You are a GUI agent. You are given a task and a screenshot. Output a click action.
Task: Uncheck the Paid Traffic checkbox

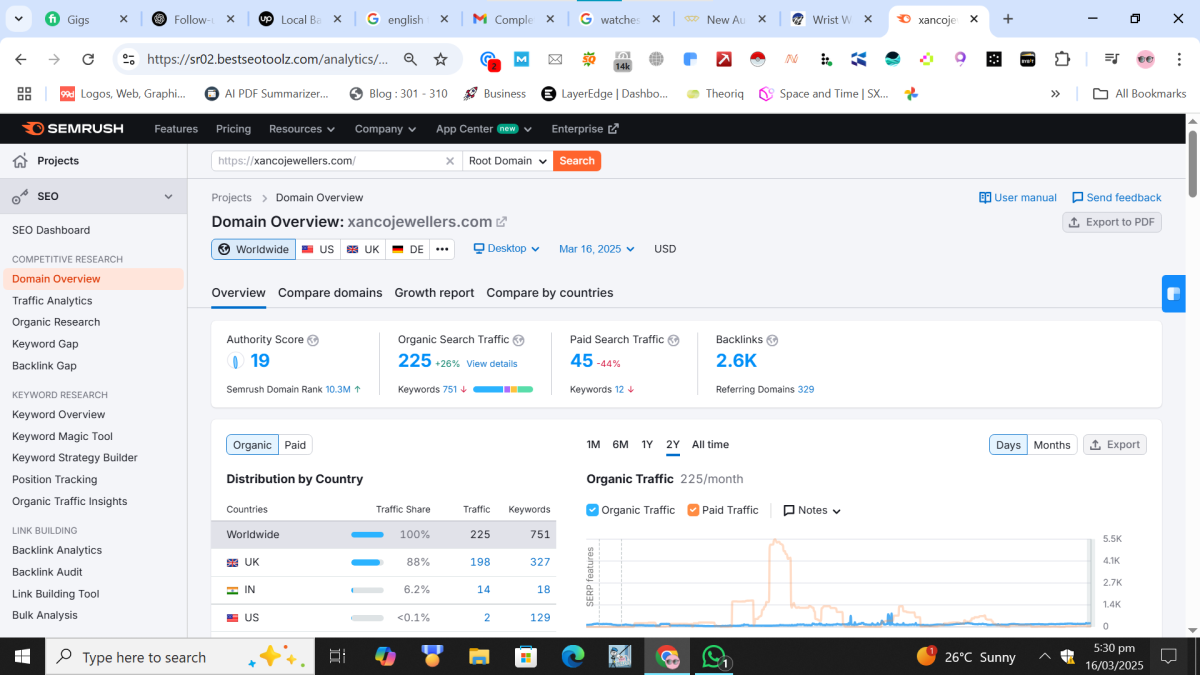(x=693, y=510)
